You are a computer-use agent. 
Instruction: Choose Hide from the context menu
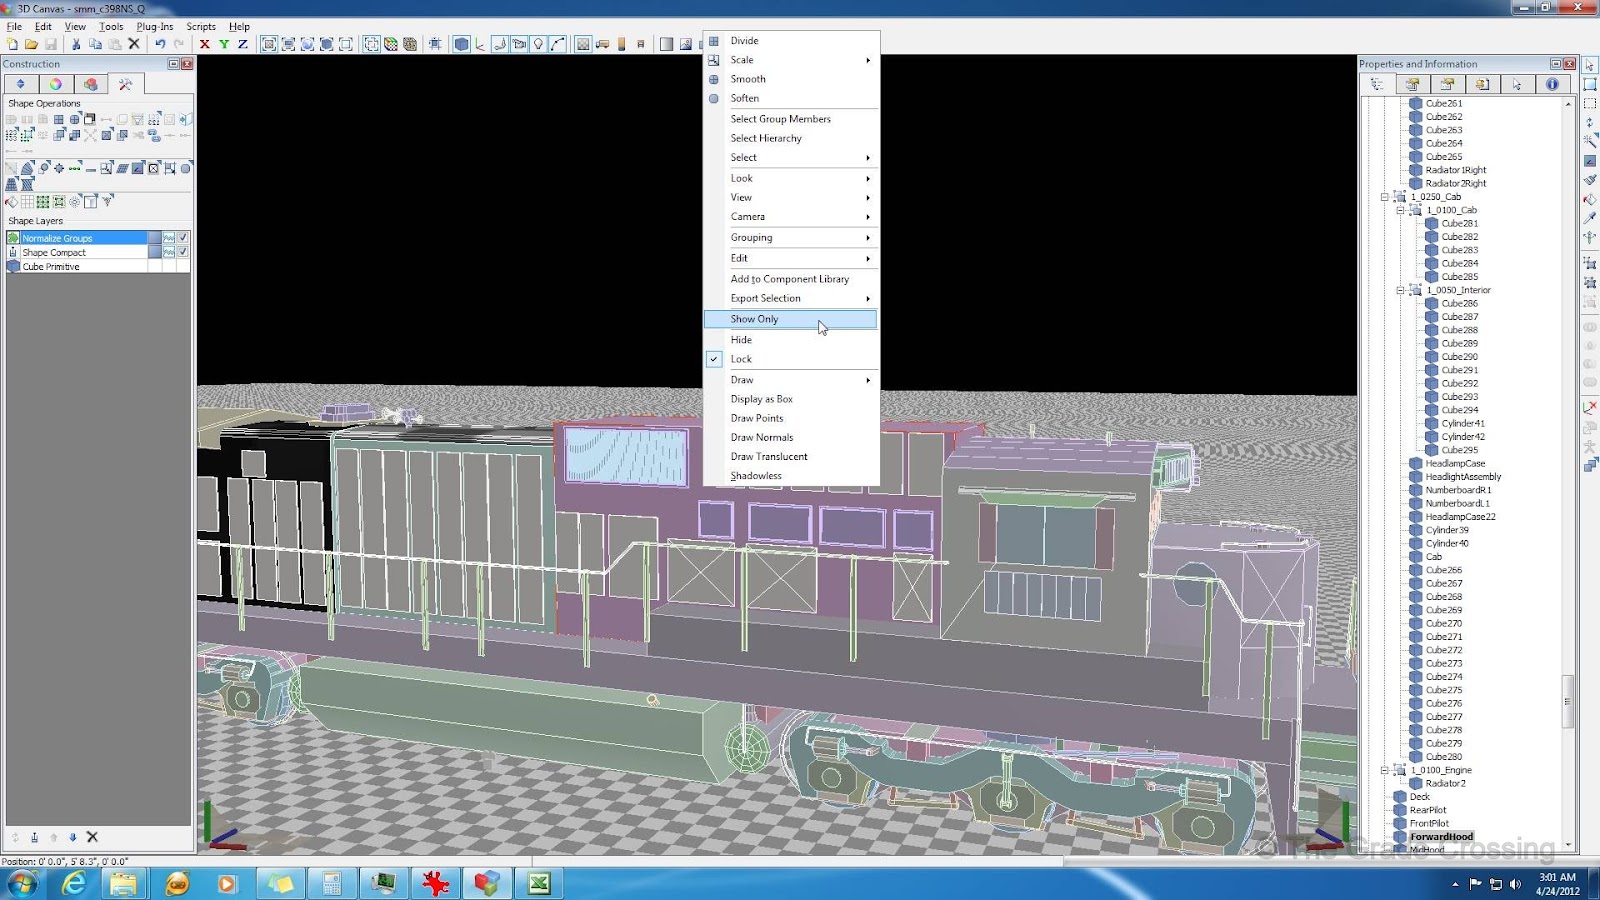click(x=791, y=340)
